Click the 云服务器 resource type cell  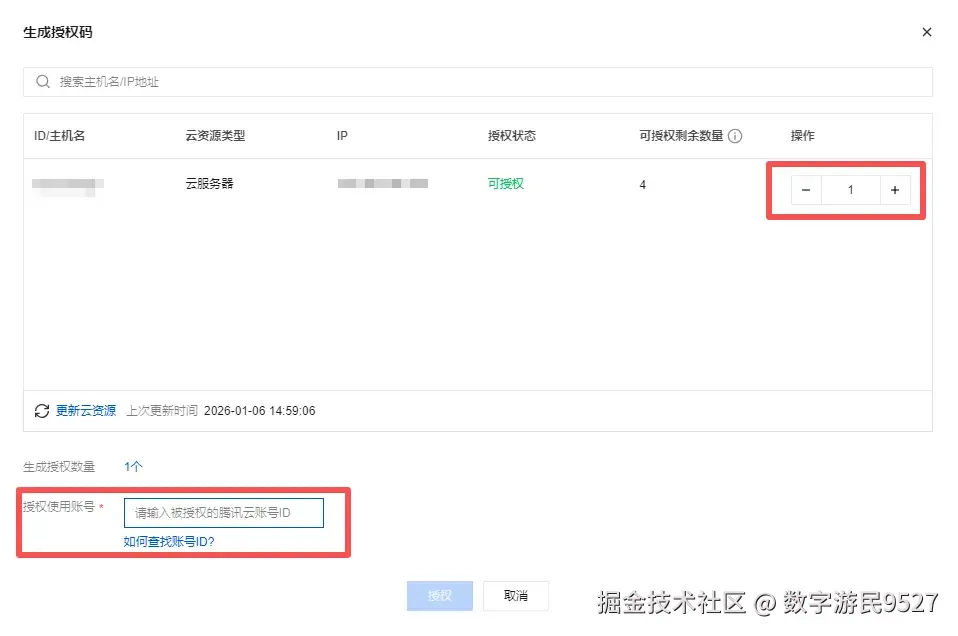[x=208, y=184]
